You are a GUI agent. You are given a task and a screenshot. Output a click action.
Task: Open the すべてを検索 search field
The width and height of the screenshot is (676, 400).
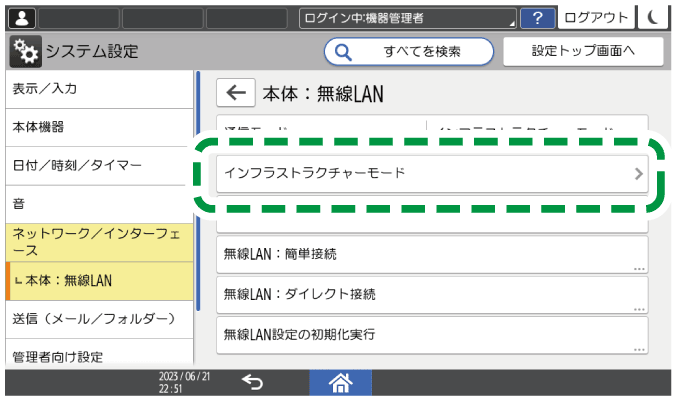pyautogui.click(x=409, y=52)
